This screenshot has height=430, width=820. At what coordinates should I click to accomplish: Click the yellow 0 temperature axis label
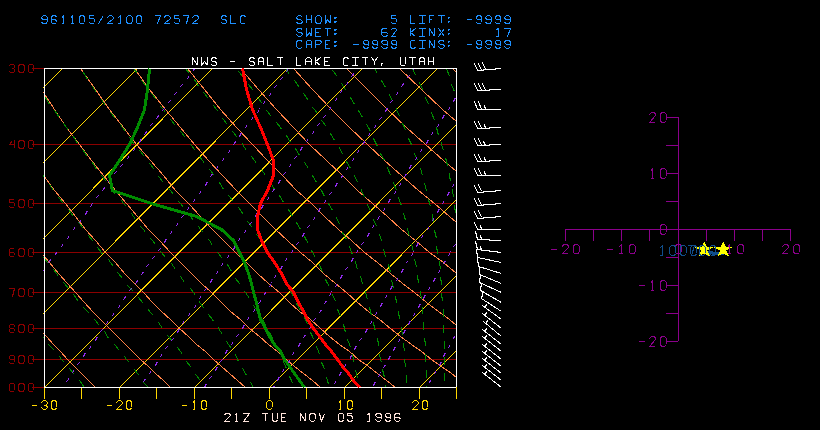270,405
